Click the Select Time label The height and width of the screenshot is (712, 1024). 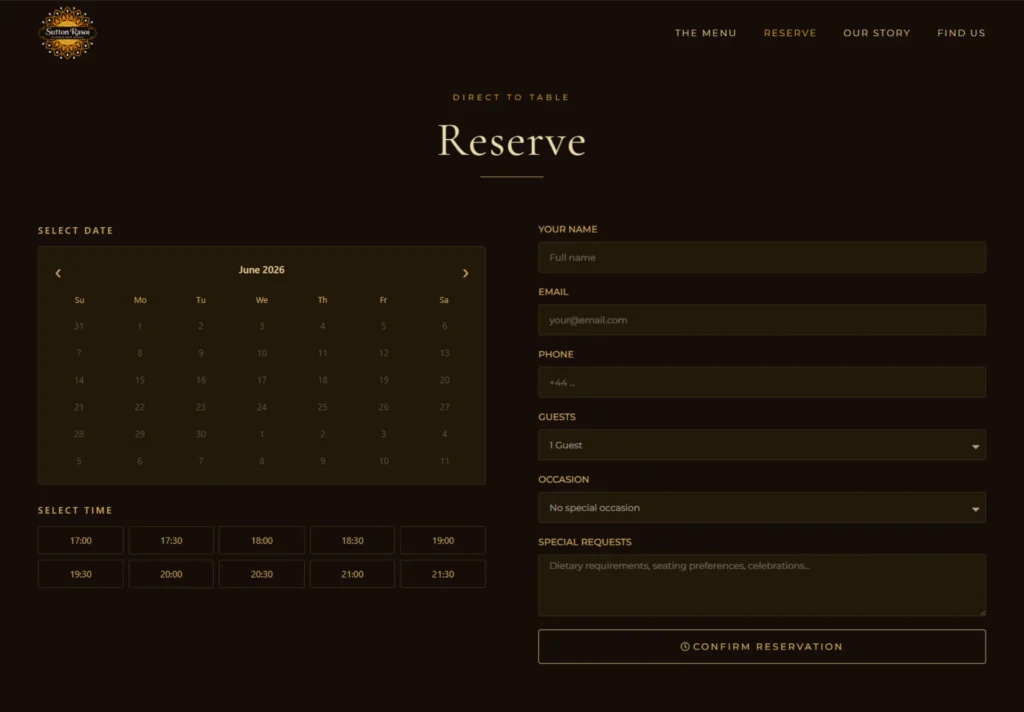pos(75,510)
